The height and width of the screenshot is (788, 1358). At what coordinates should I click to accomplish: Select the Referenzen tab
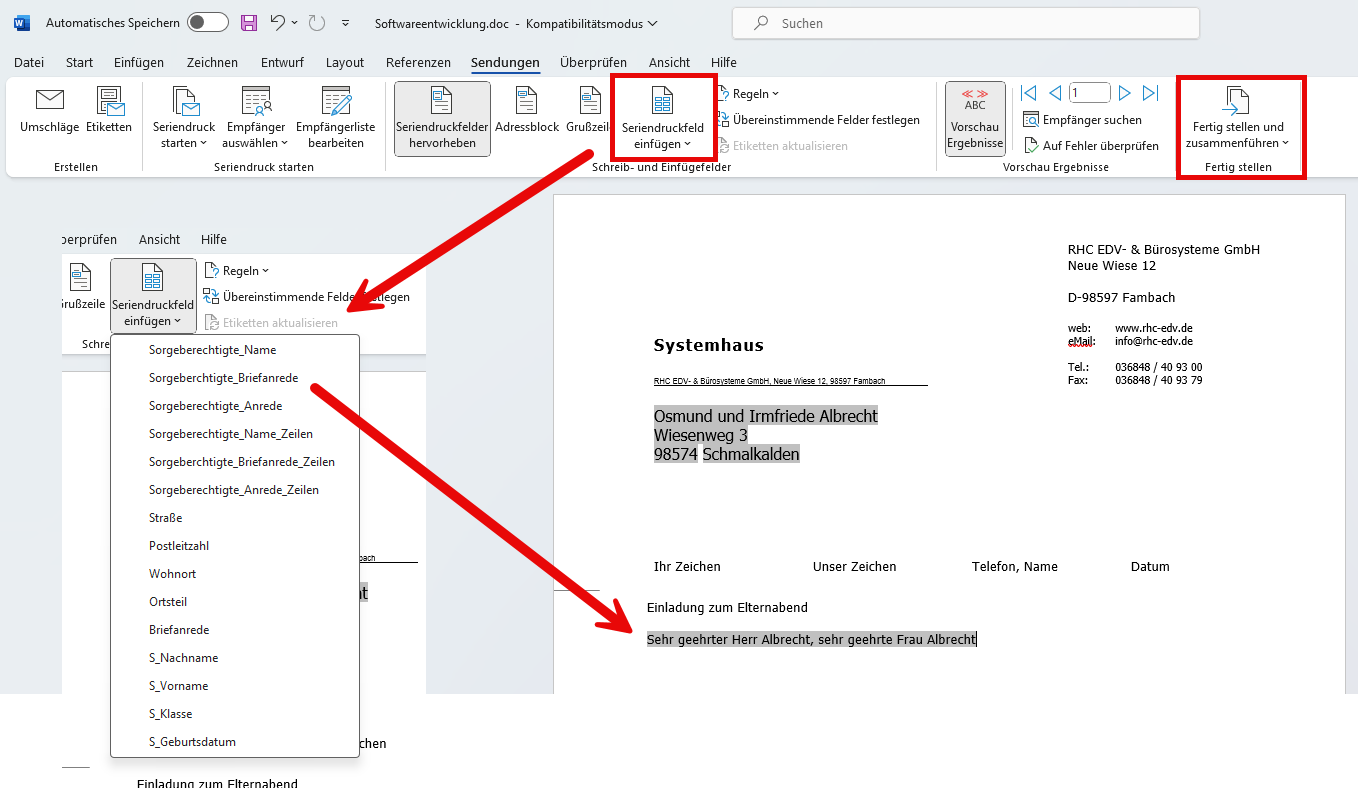click(418, 62)
